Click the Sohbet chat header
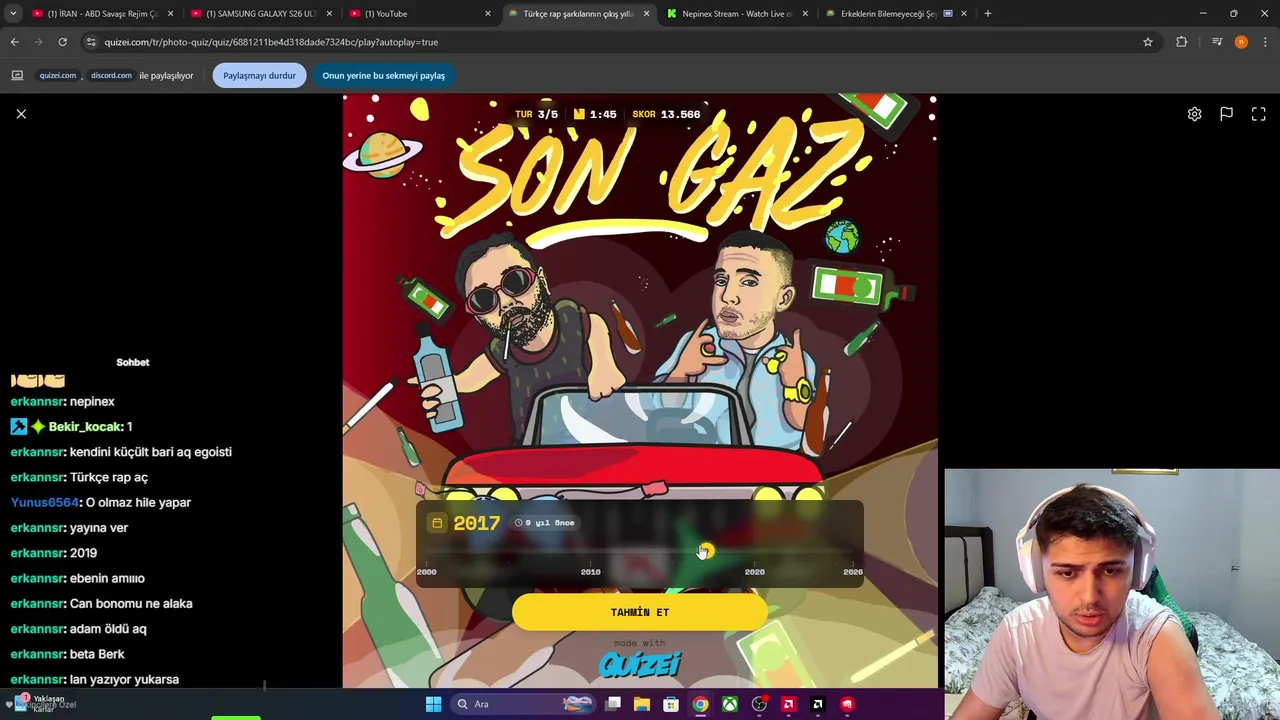The height and width of the screenshot is (720, 1280). [x=132, y=362]
